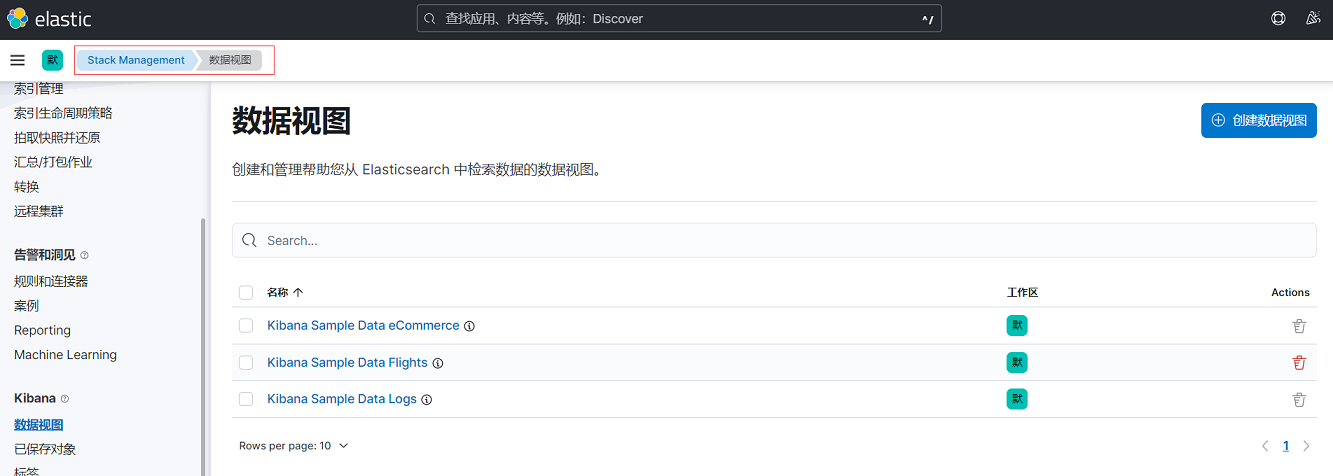This screenshot has width=1333, height=476.
Task: Delete Kibana Sample Data Flights view
Action: [x=1299, y=363]
